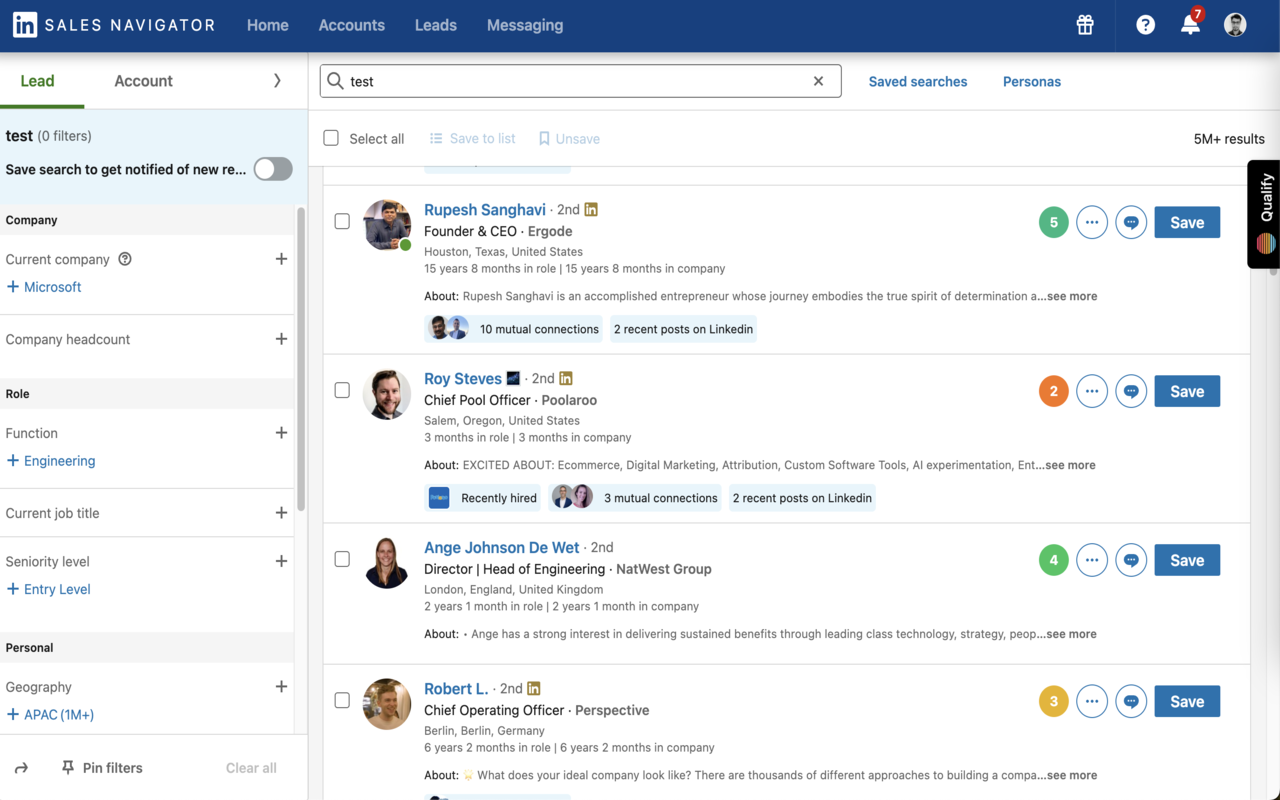1280x800 pixels.
Task: Open the Messaging menu
Action: tap(525, 25)
